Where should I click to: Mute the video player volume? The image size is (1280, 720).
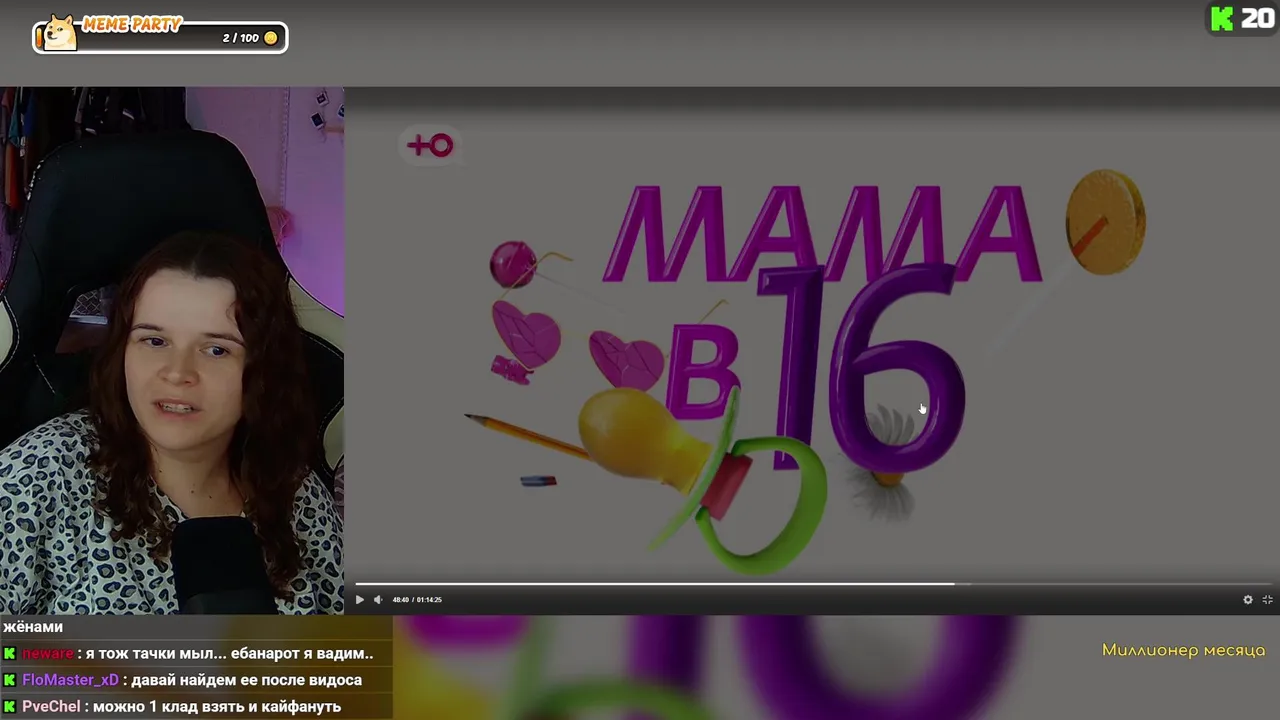tap(378, 600)
